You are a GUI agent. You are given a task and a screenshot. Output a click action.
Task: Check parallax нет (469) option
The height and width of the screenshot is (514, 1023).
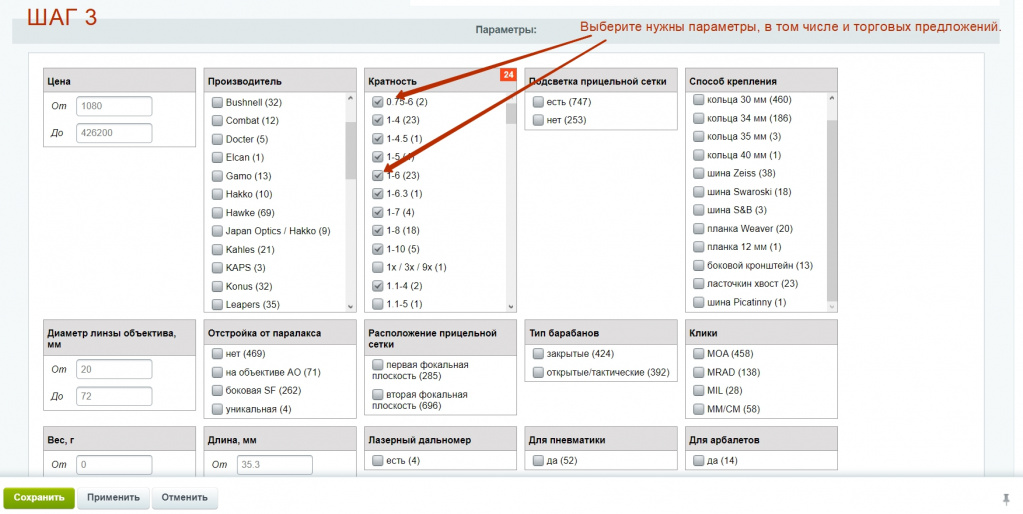click(x=217, y=354)
